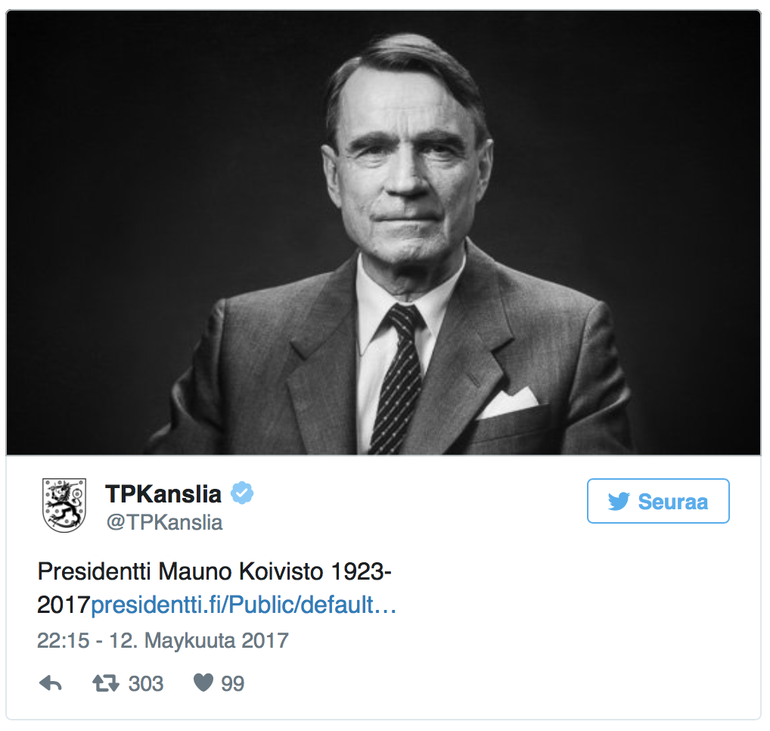Click the tweet text Presidentti Mauno Koivisto 1923-
The height and width of the screenshot is (731, 770).
(215, 571)
